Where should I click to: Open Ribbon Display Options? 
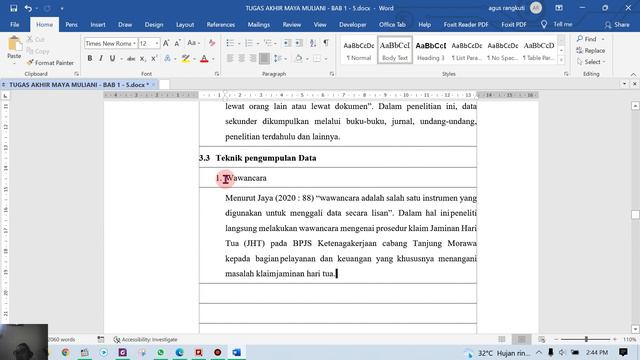pyautogui.click(x=559, y=8)
